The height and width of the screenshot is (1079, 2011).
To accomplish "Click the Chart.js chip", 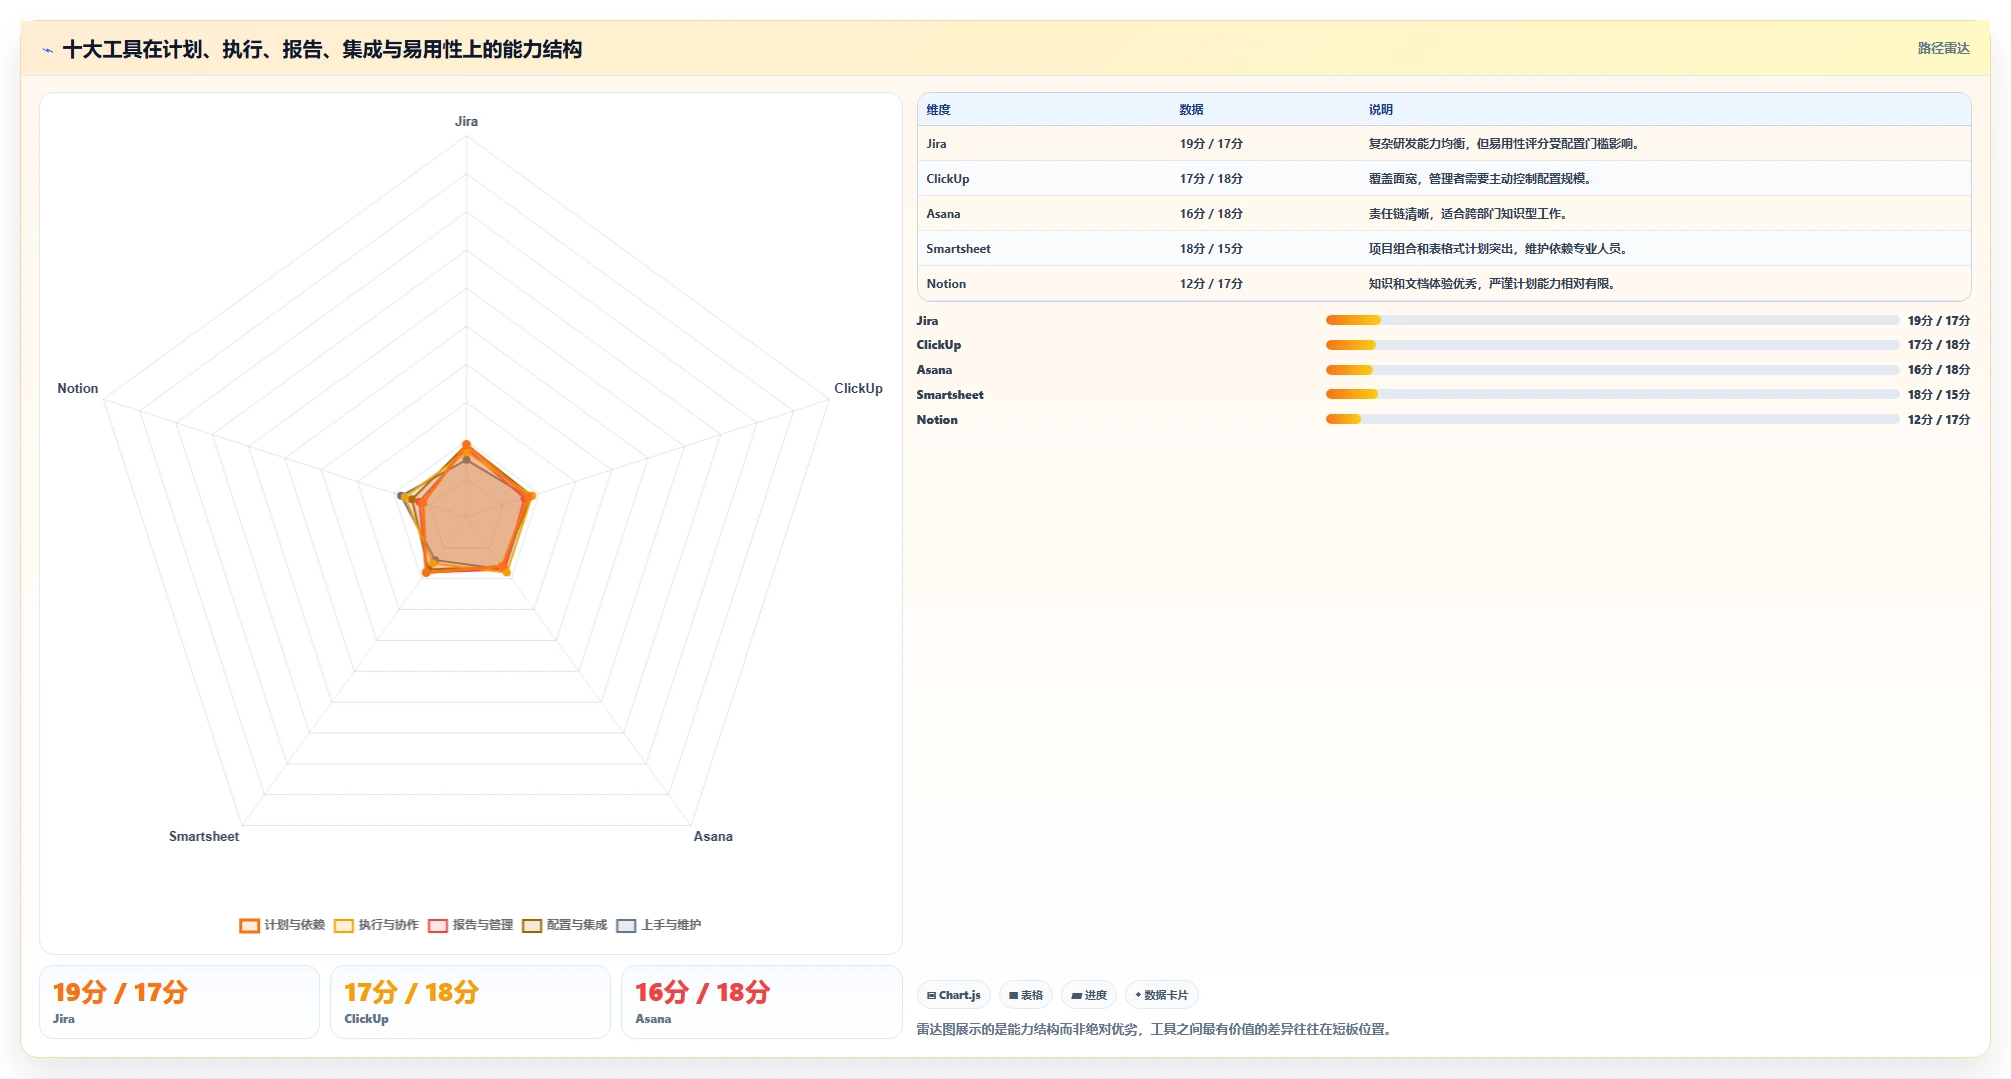I will (954, 995).
